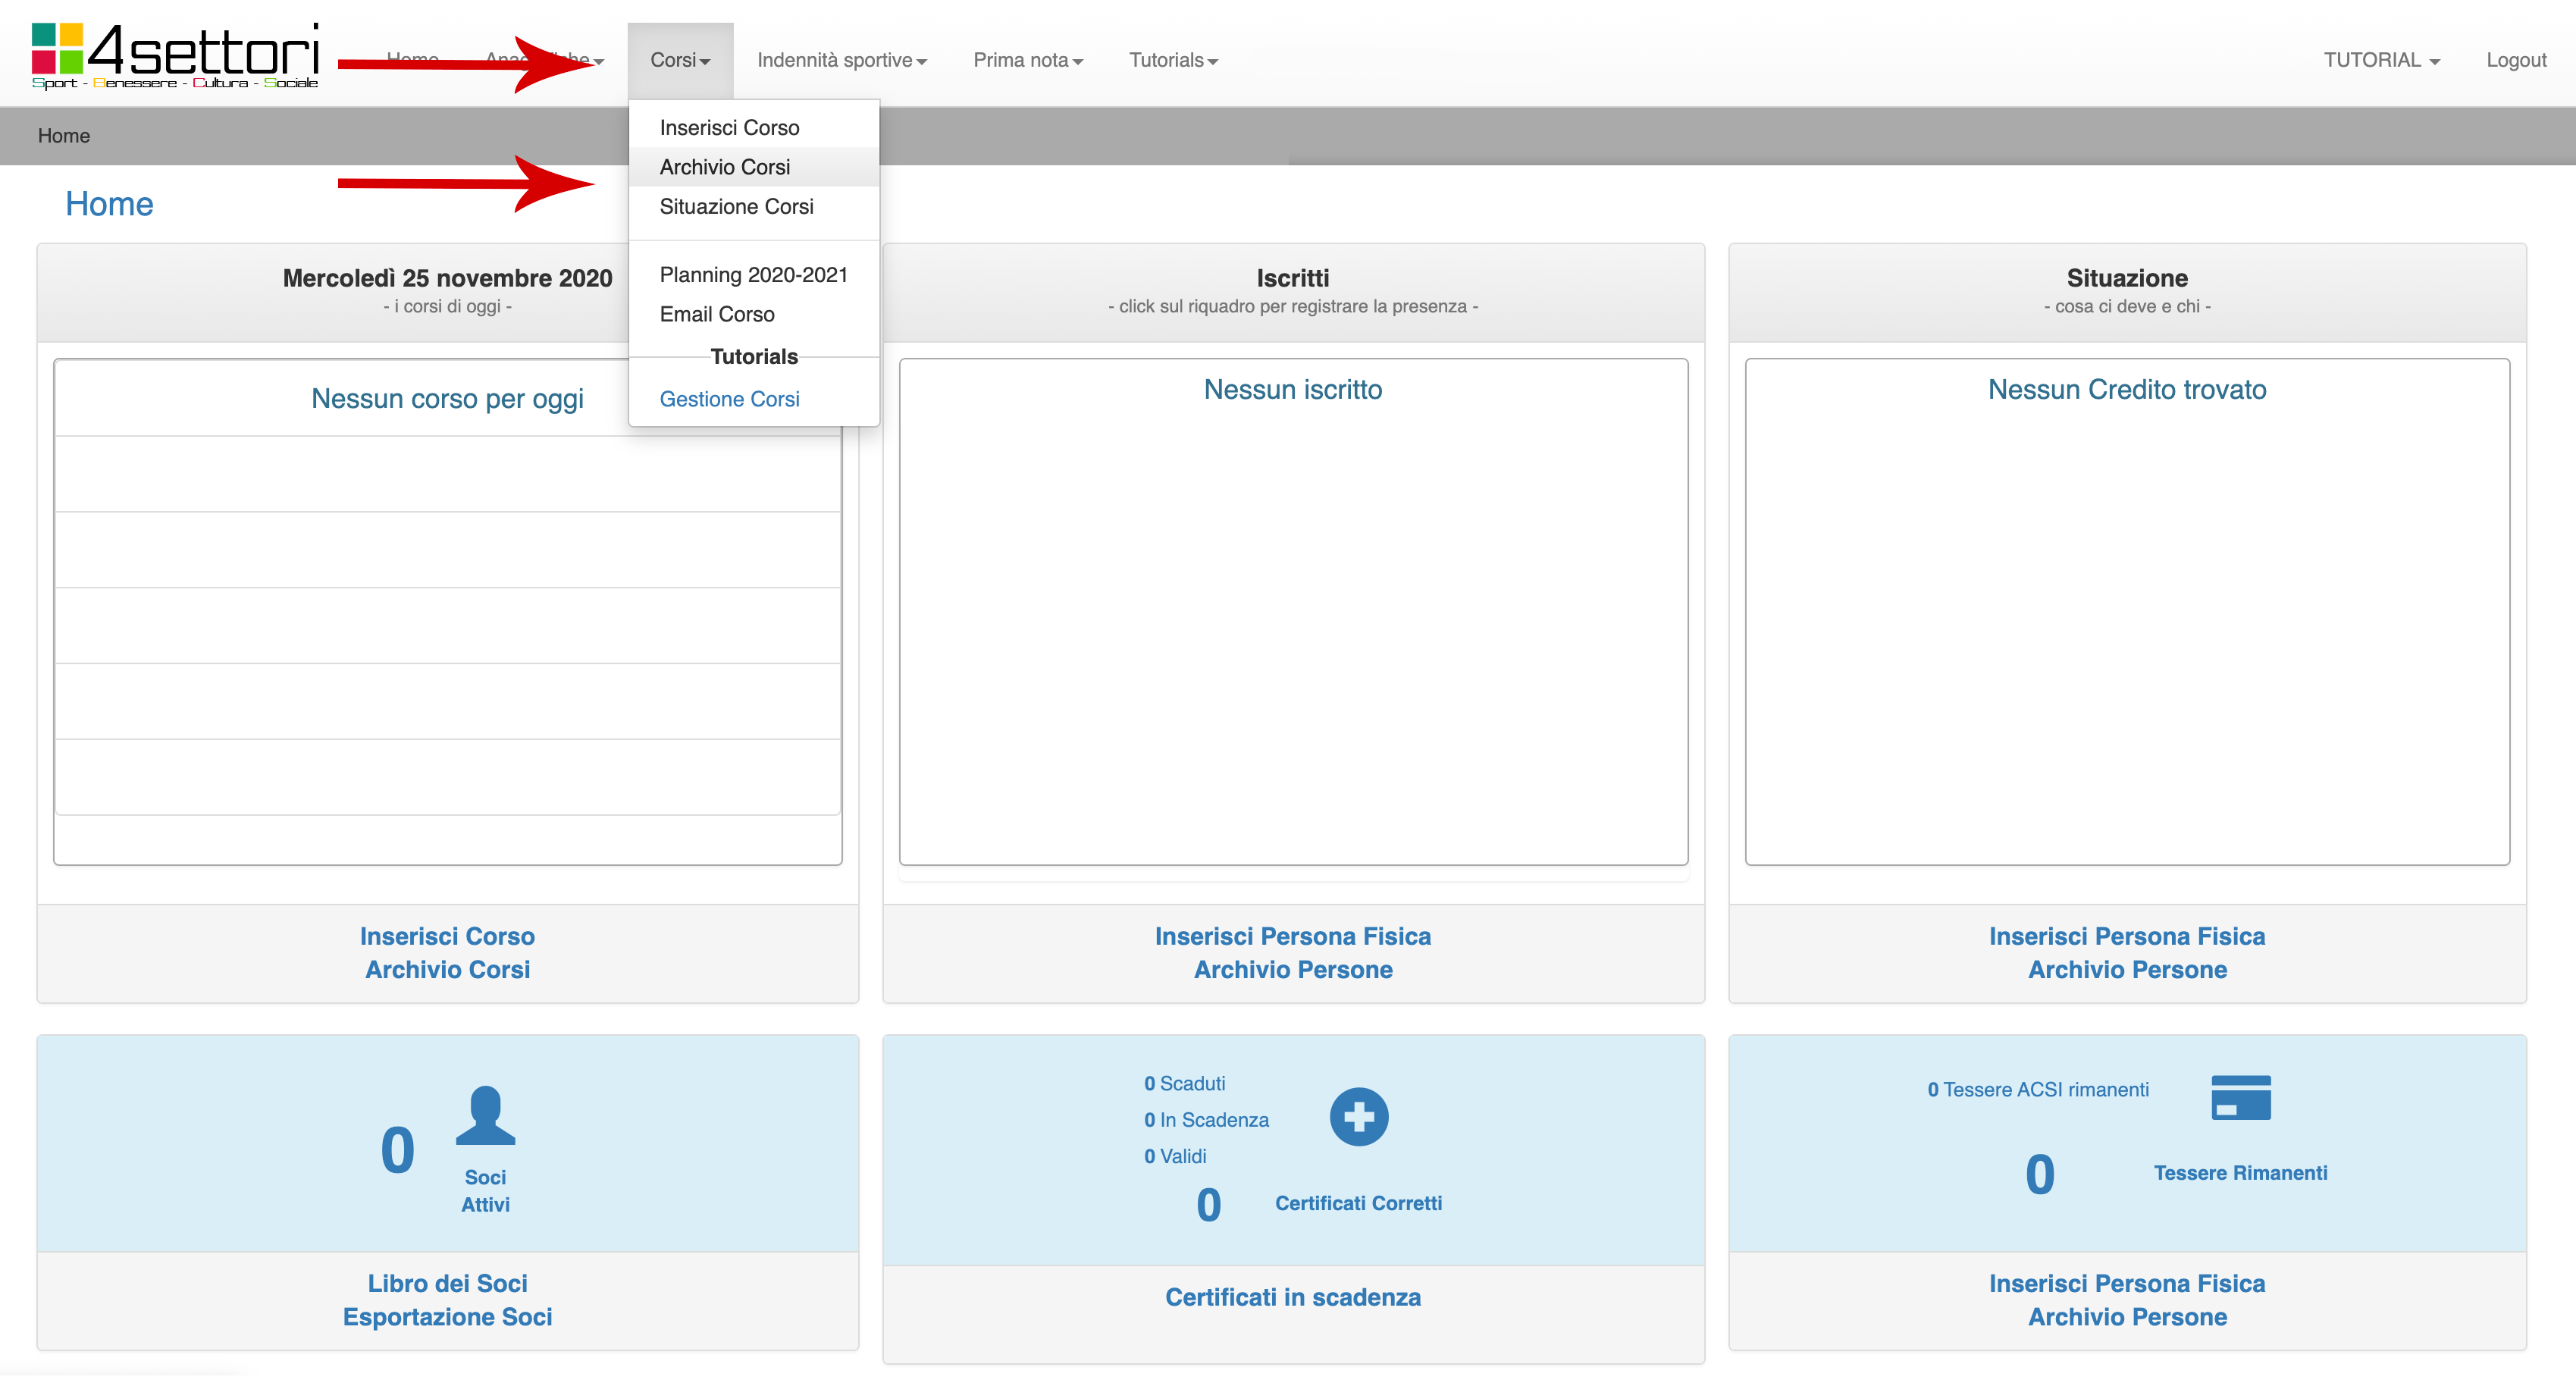Click the blue plus certificate icon
This screenshot has width=2576, height=1383.
(1358, 1116)
